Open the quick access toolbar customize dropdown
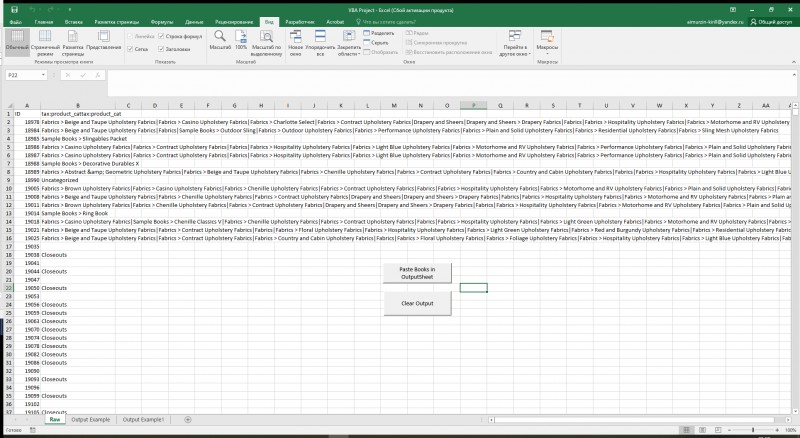This screenshot has width=800, height=438. pyautogui.click(x=69, y=10)
